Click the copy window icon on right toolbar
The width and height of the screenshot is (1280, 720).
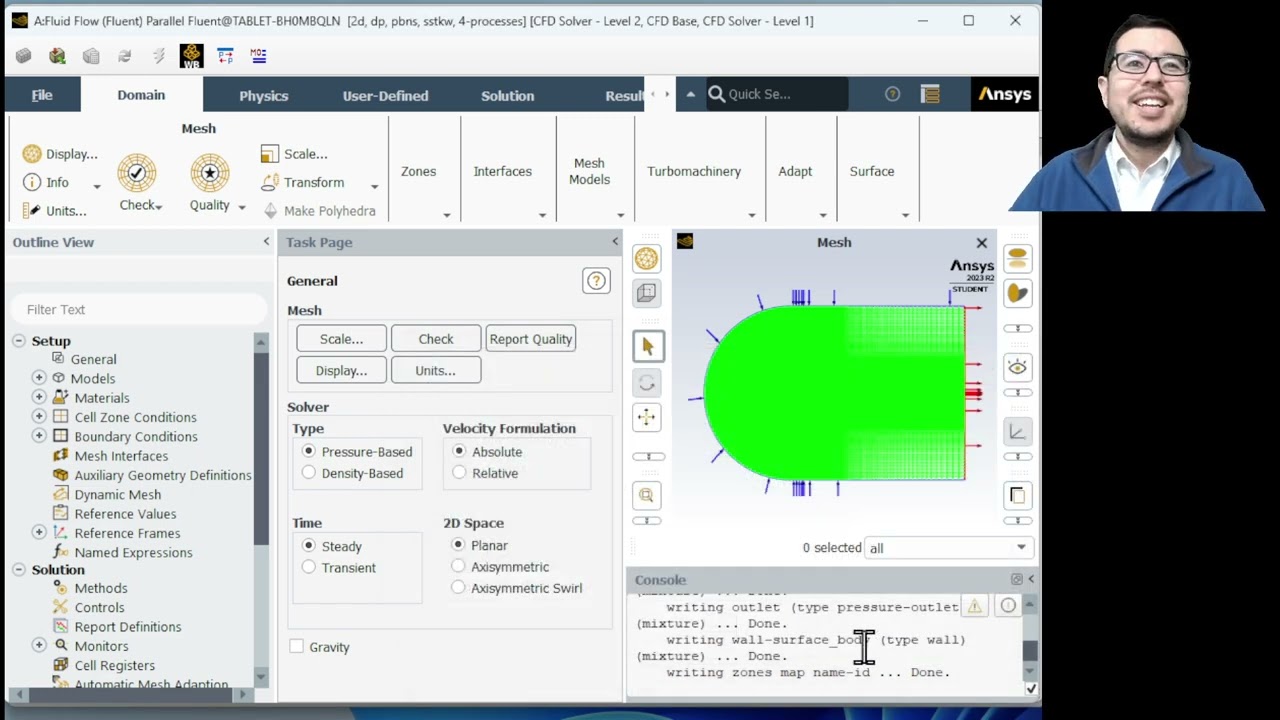pos(1017,495)
